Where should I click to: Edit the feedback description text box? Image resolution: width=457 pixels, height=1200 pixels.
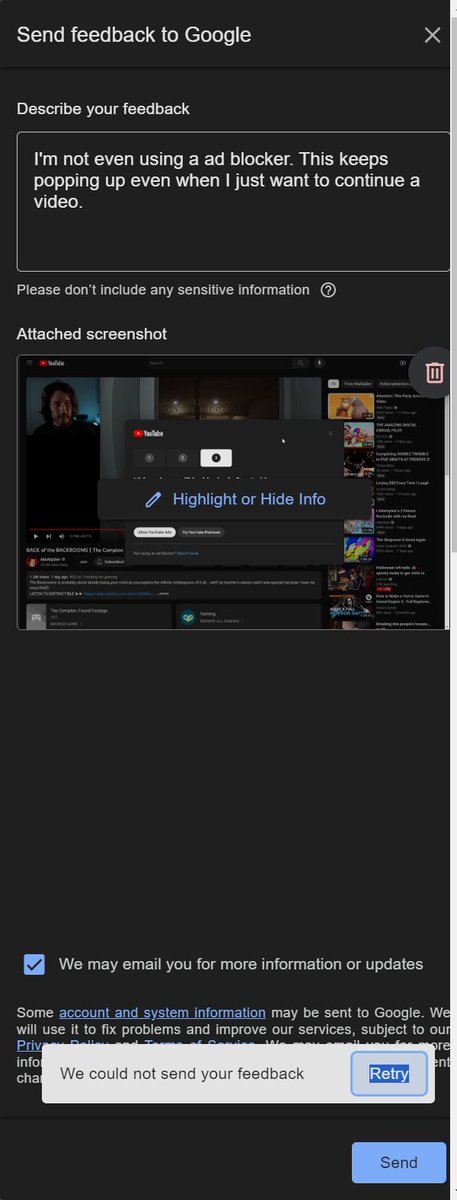click(x=233, y=202)
